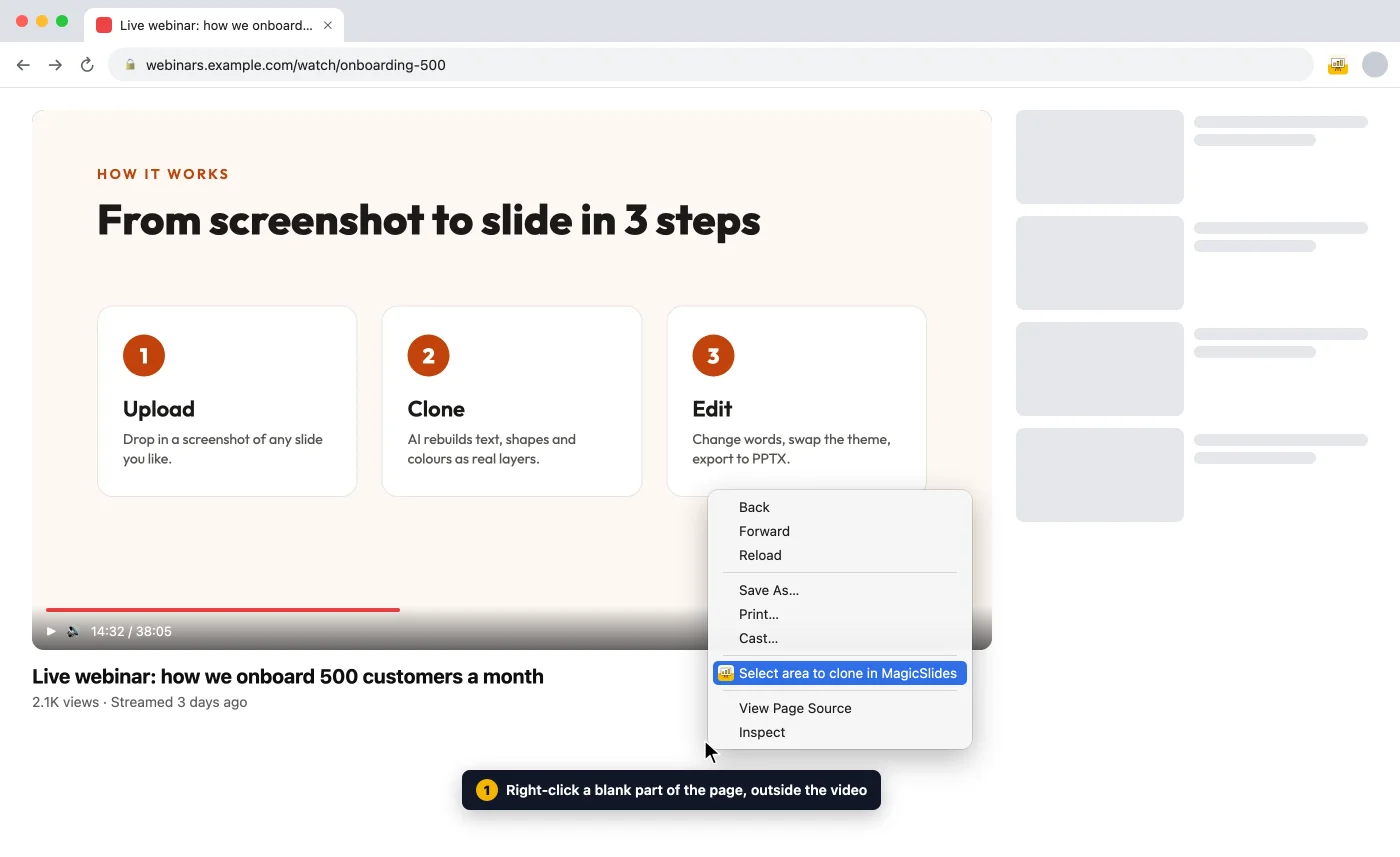Viewport: 1400px width, 857px height.
Task: Click the 'Clone' step card heading
Action: pyautogui.click(x=436, y=409)
